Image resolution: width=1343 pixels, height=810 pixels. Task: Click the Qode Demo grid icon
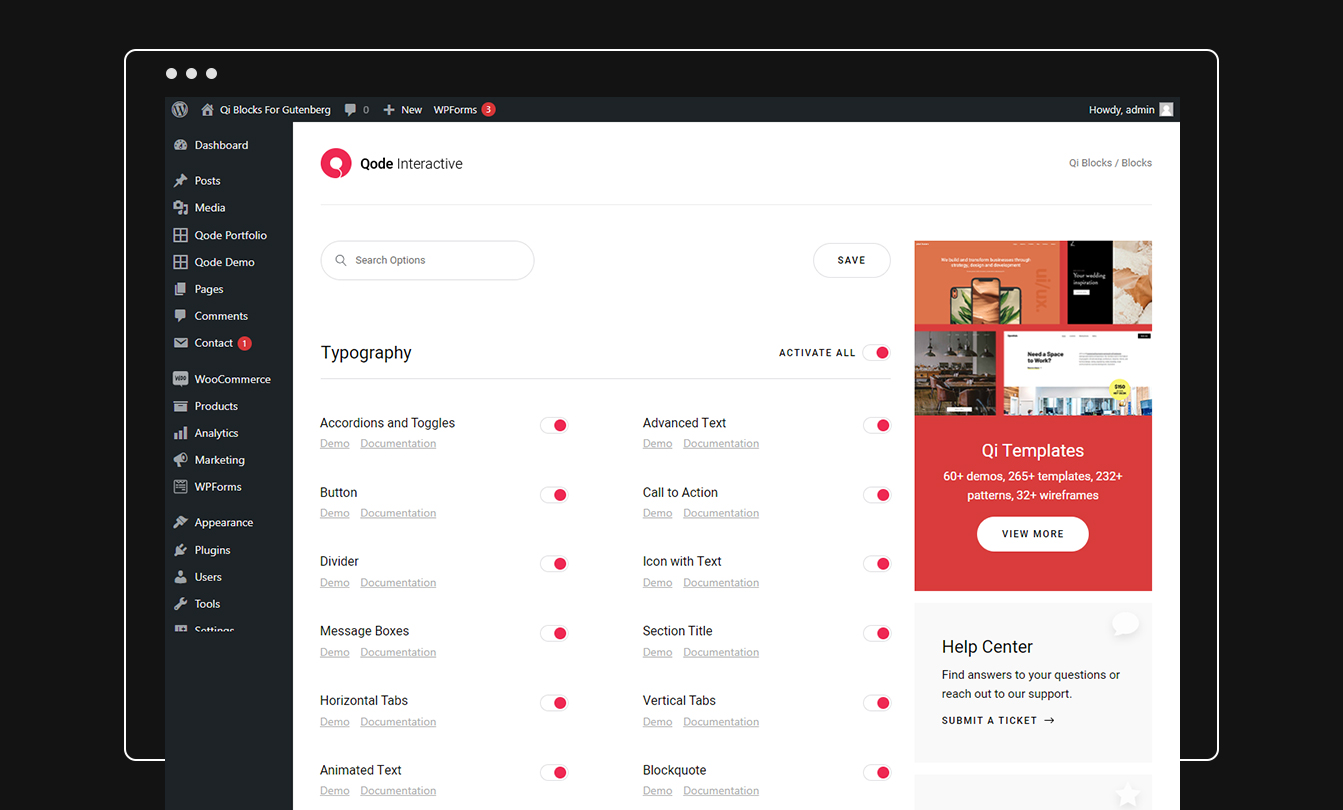pos(180,262)
